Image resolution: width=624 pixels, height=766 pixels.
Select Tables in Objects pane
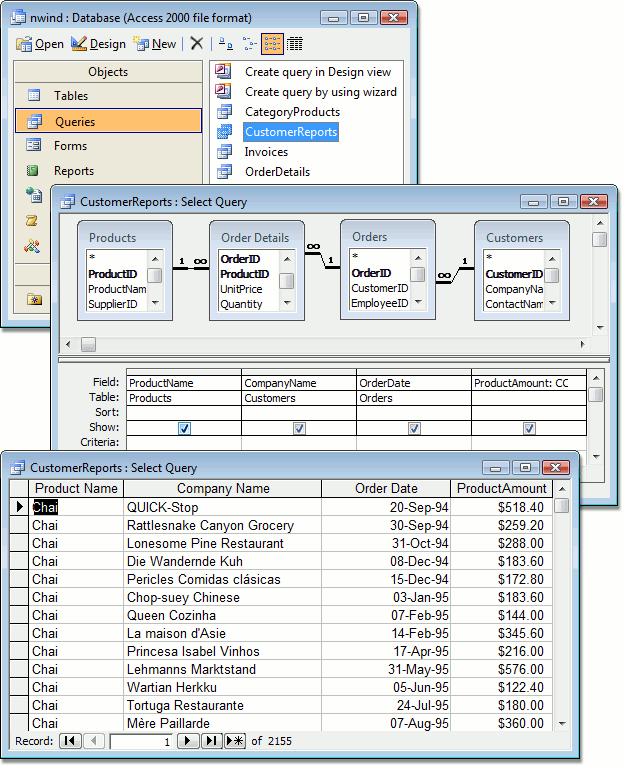point(108,96)
